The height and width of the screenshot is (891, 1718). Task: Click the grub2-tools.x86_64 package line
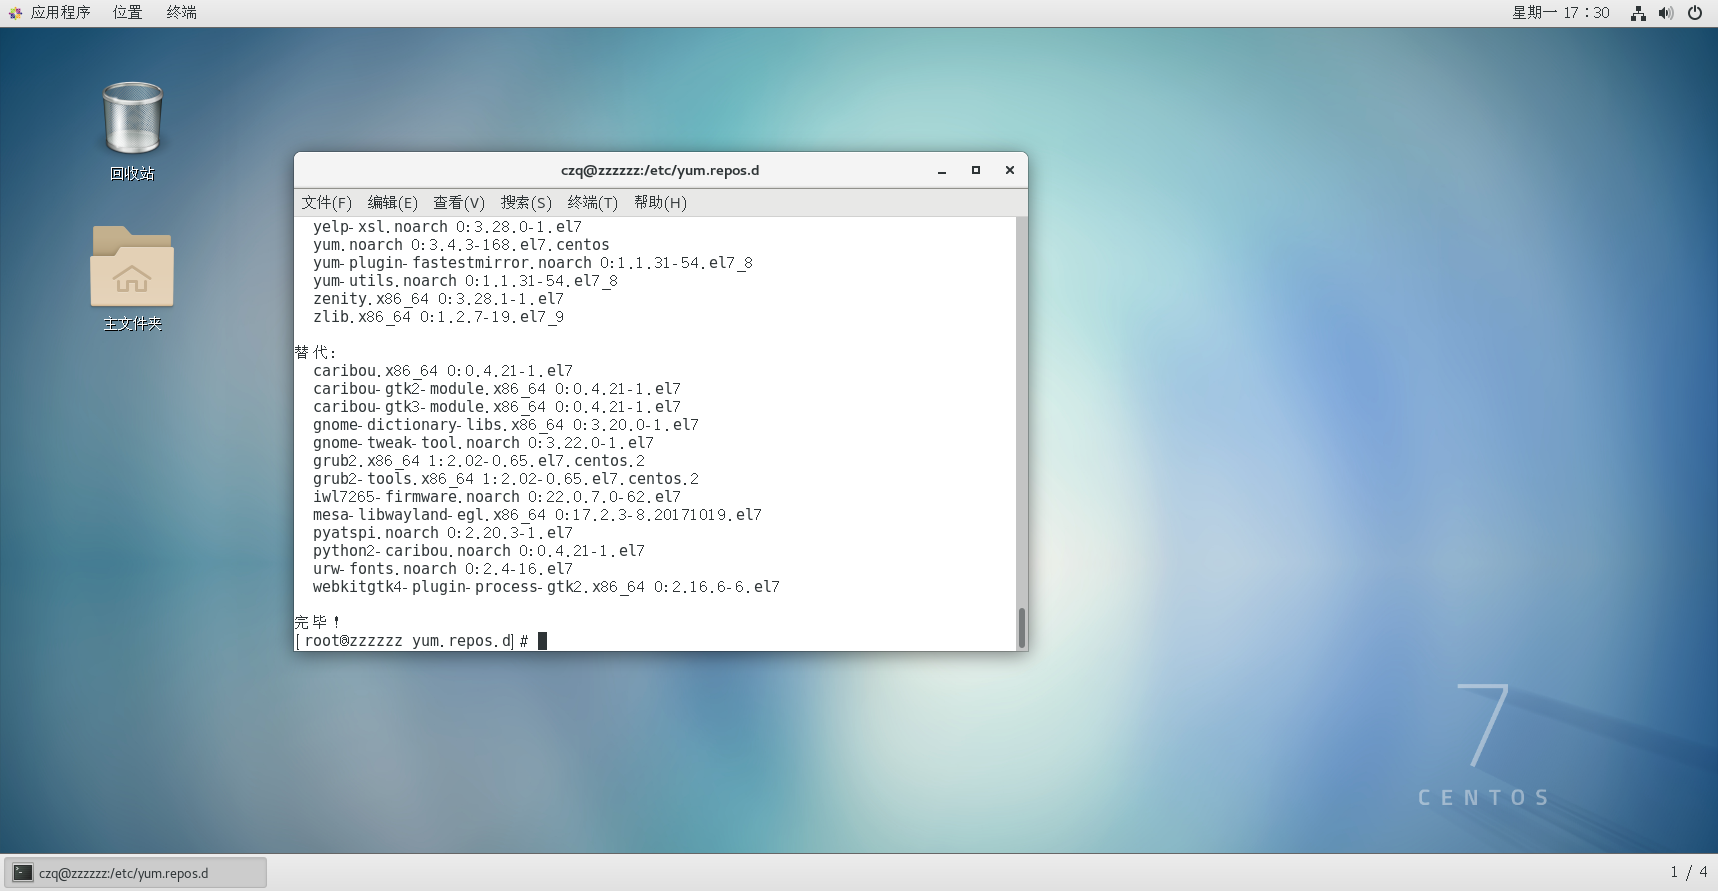click(506, 479)
